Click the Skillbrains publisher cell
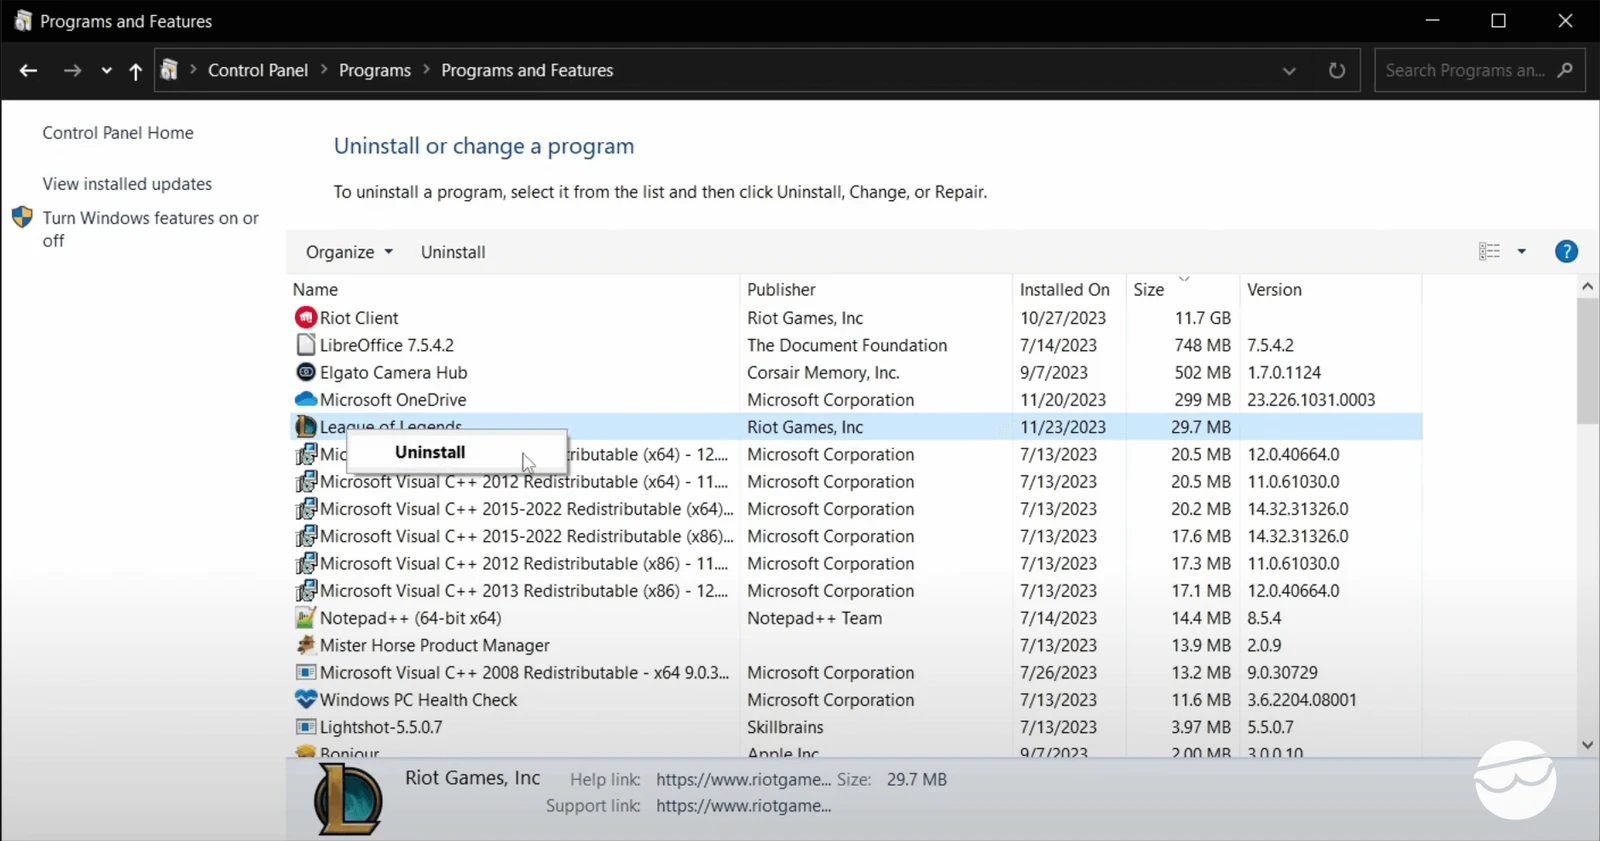Image resolution: width=1600 pixels, height=841 pixels. click(785, 727)
